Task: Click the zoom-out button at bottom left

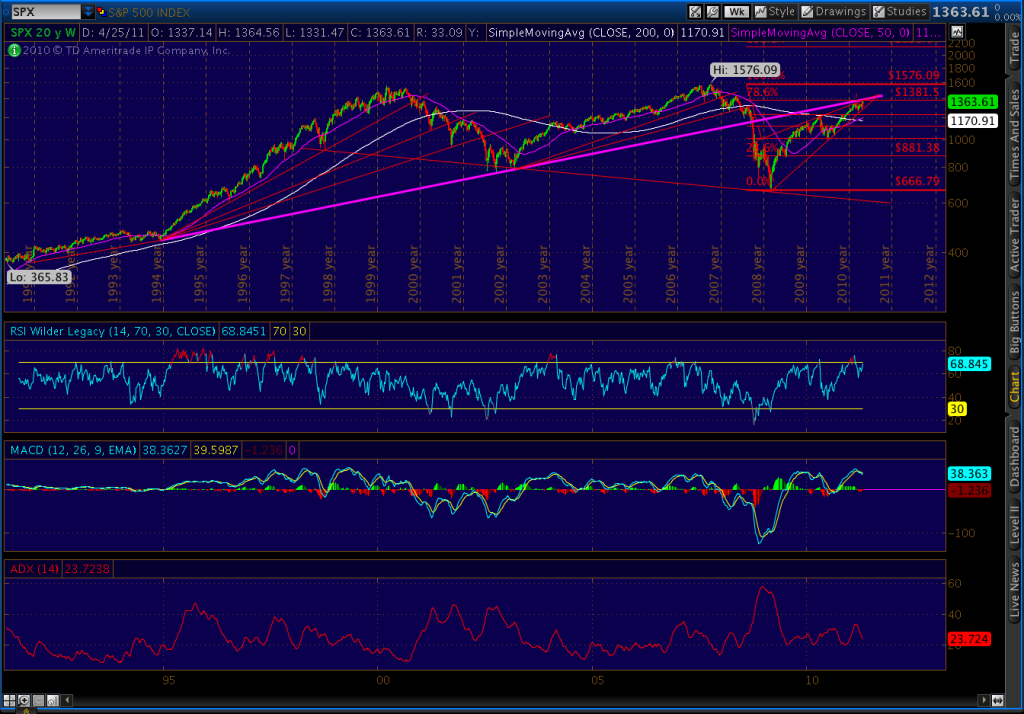Action: tap(38, 700)
